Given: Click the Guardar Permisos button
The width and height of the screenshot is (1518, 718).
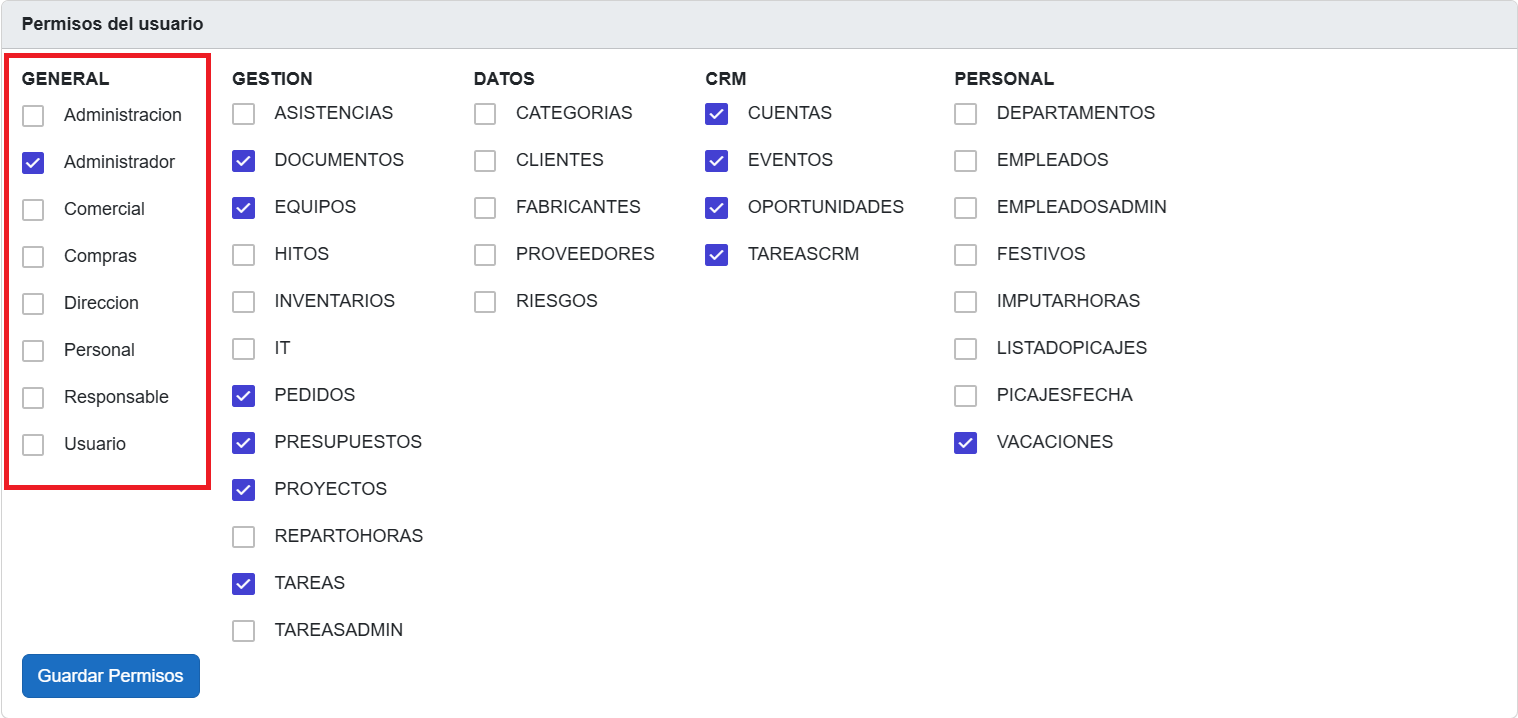Looking at the screenshot, I should 110,676.
